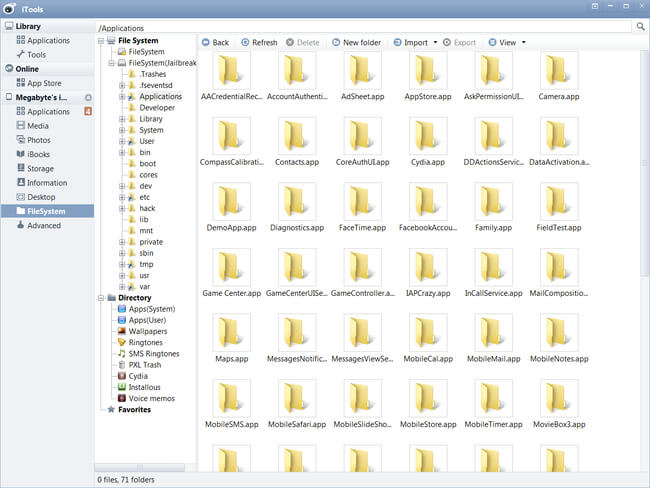650x488 pixels.
Task: Open the SMS Ringtones directory entry
Action: [148, 354]
